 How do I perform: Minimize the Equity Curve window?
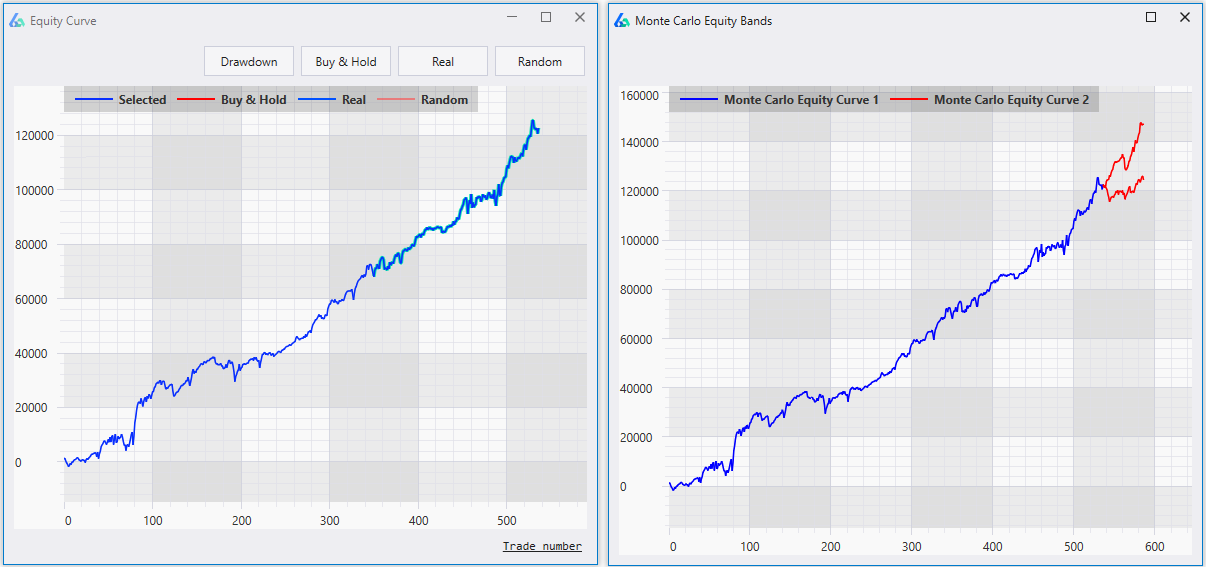tap(512, 18)
